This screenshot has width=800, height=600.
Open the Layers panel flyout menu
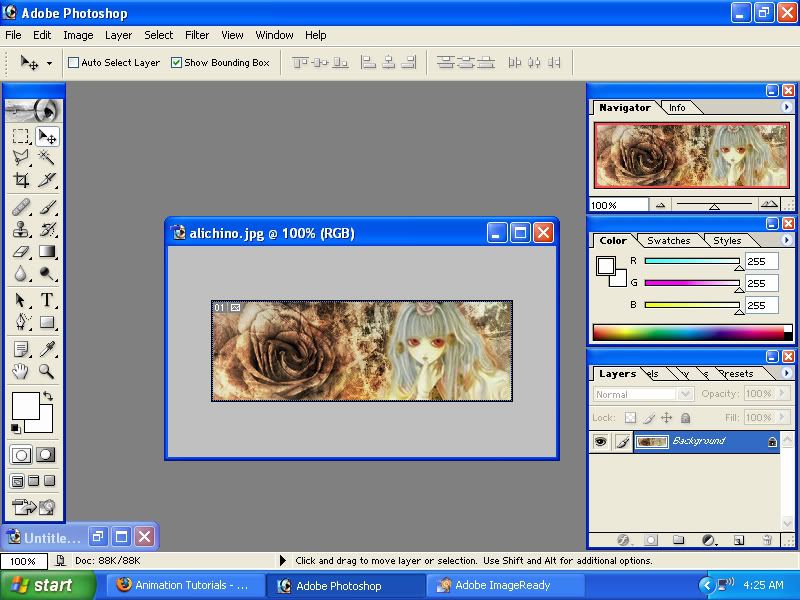[x=786, y=373]
